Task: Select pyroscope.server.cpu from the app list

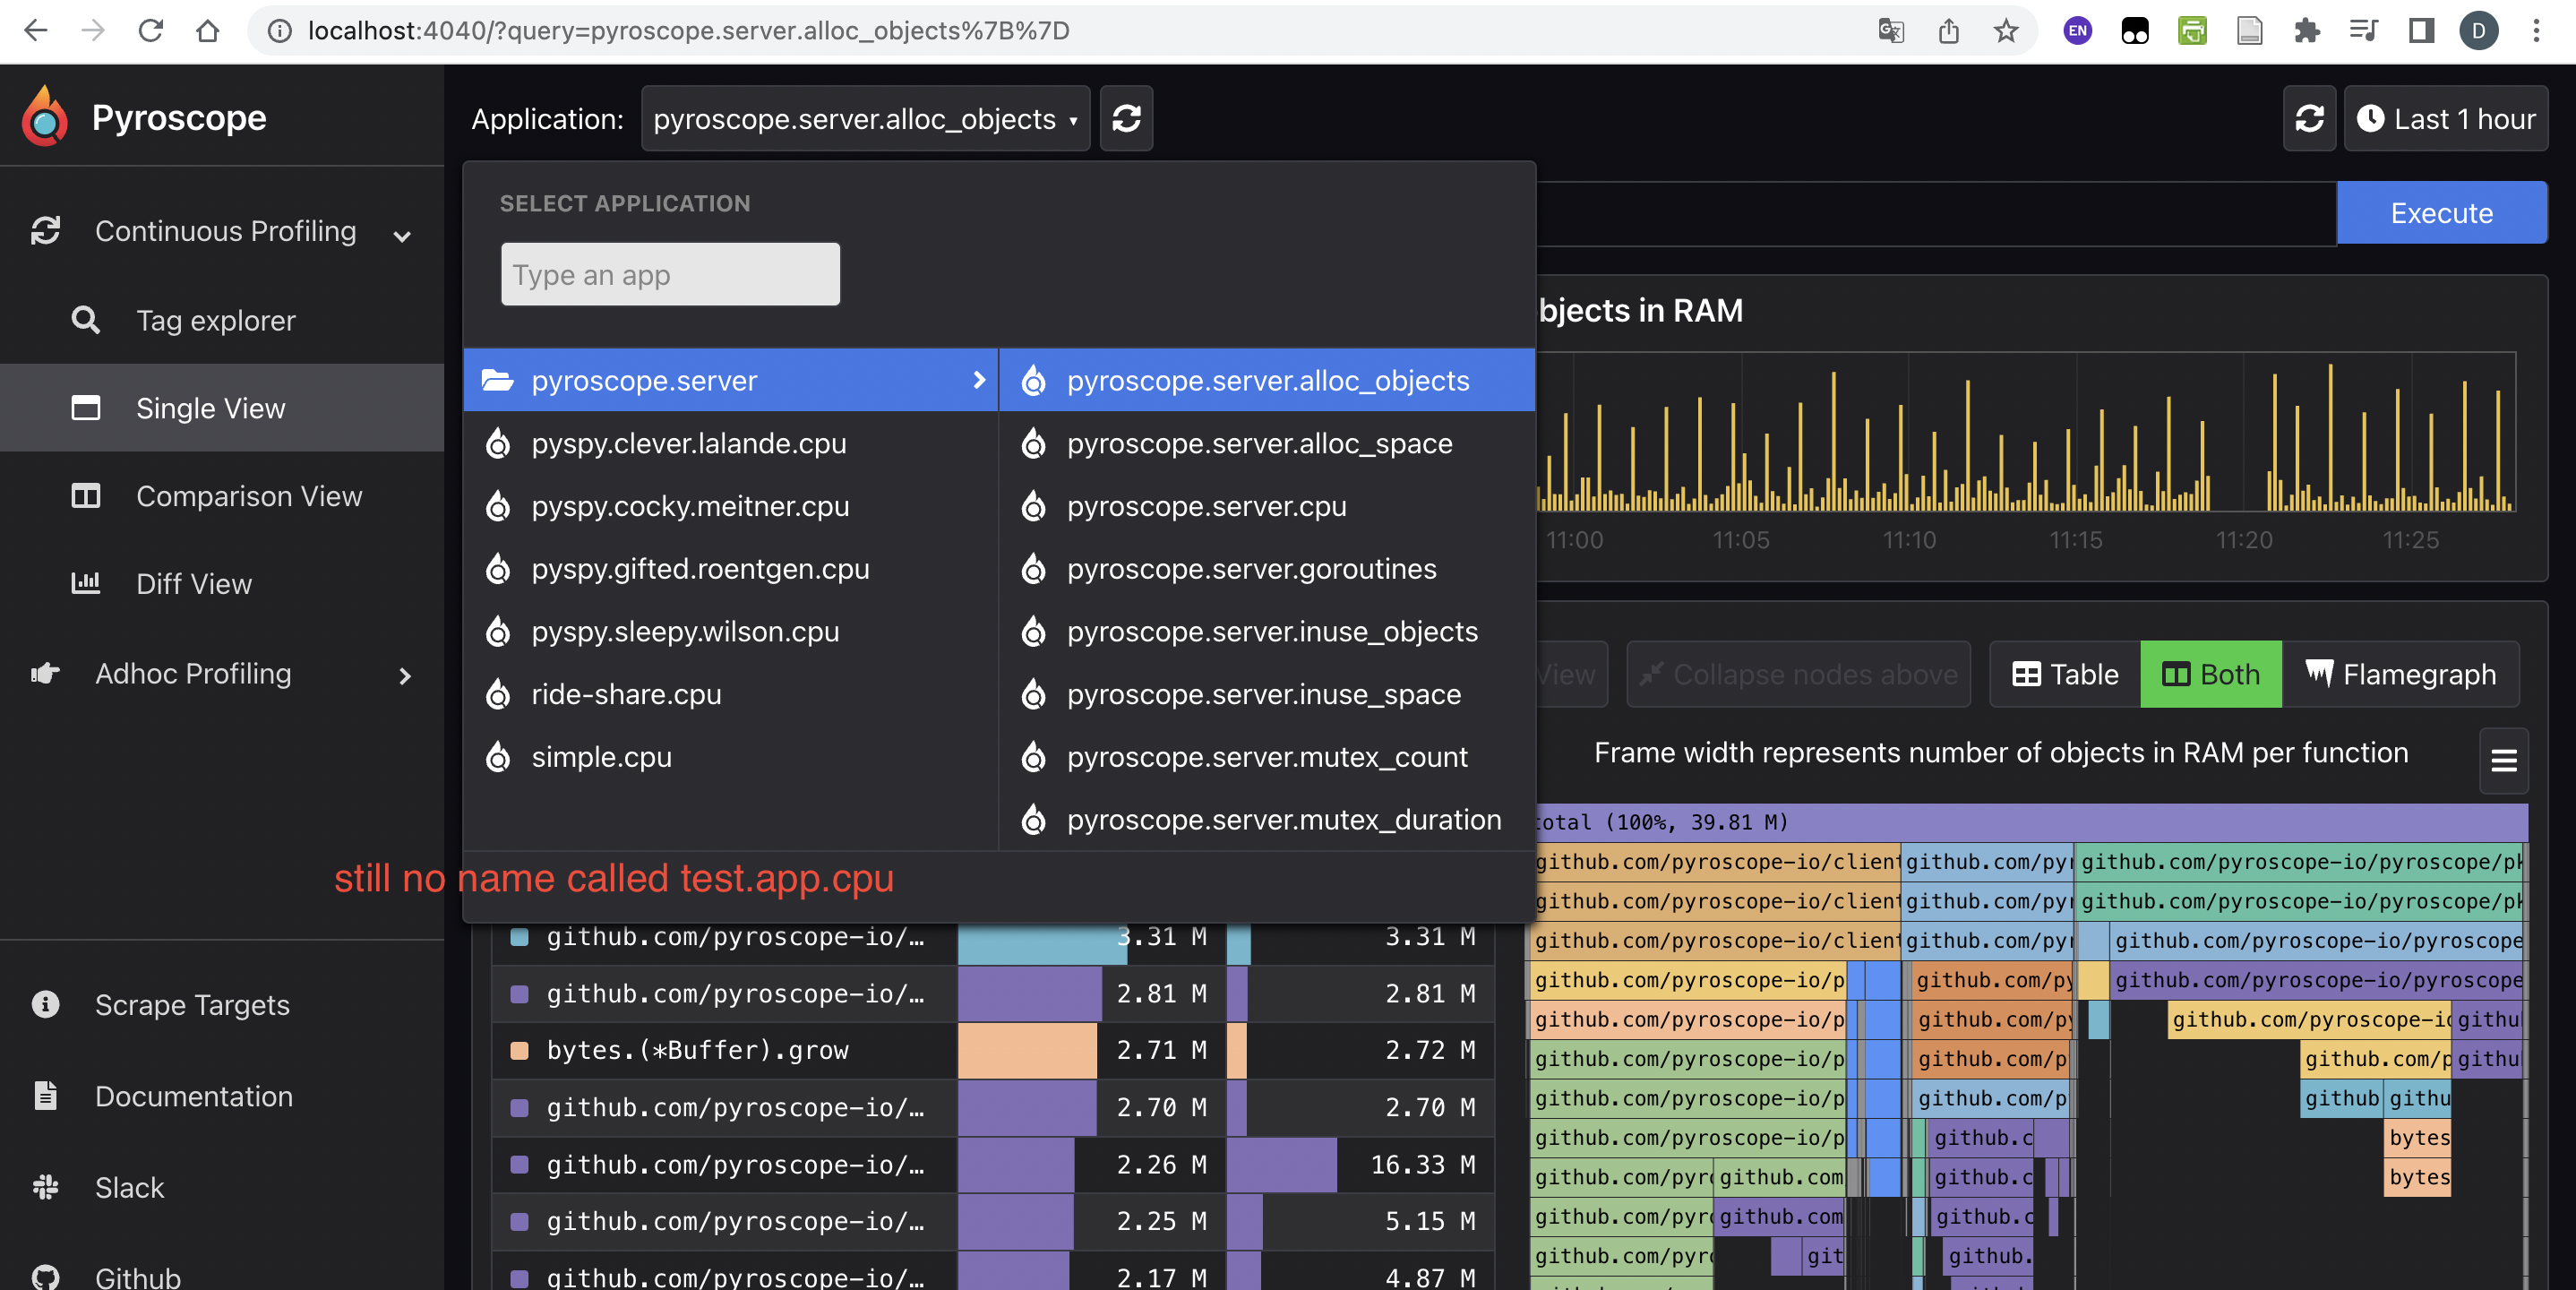Action: 1206,506
